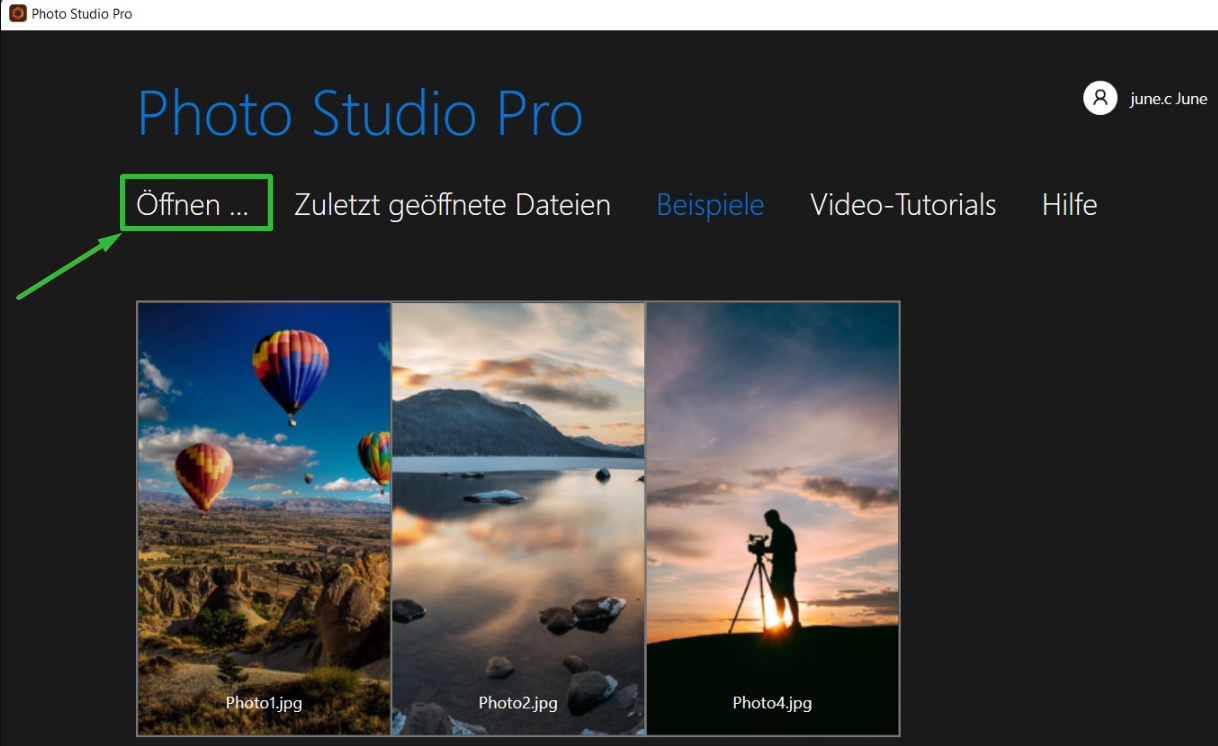
Task: Open the Photo4.jpg photographer silhouette thumbnail
Action: pyautogui.click(x=773, y=519)
